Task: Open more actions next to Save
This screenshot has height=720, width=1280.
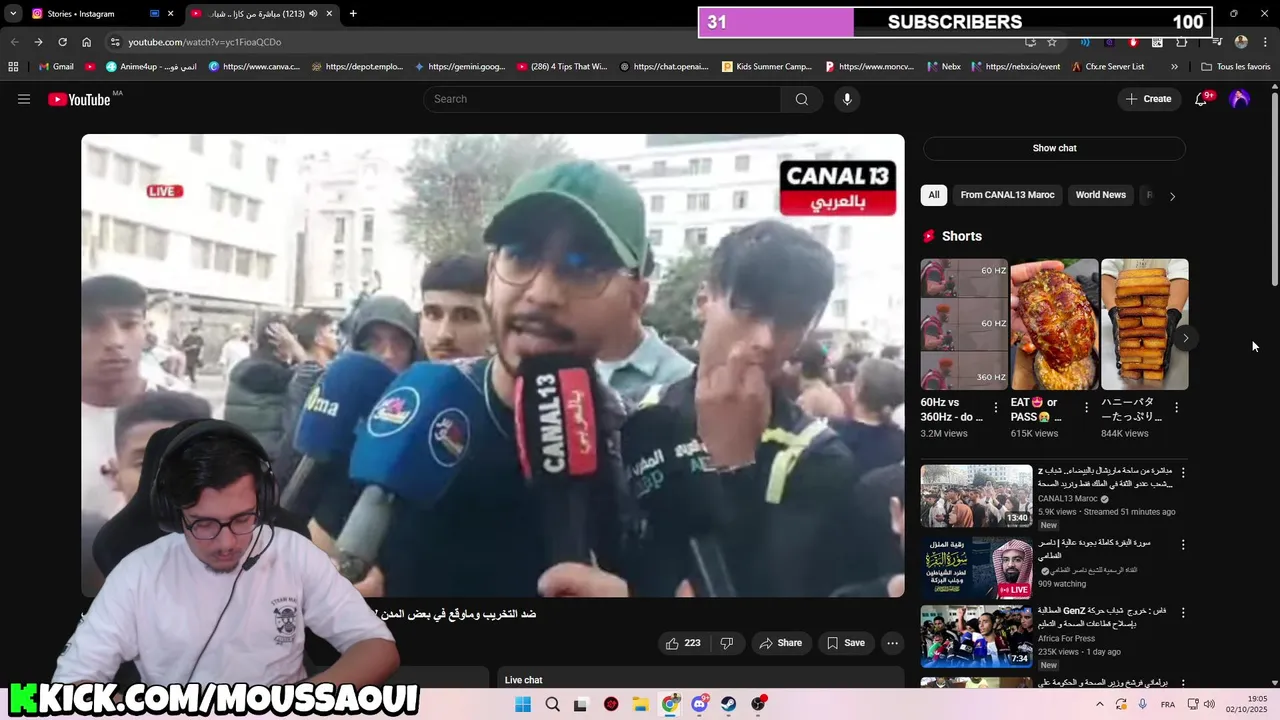Action: [x=892, y=643]
